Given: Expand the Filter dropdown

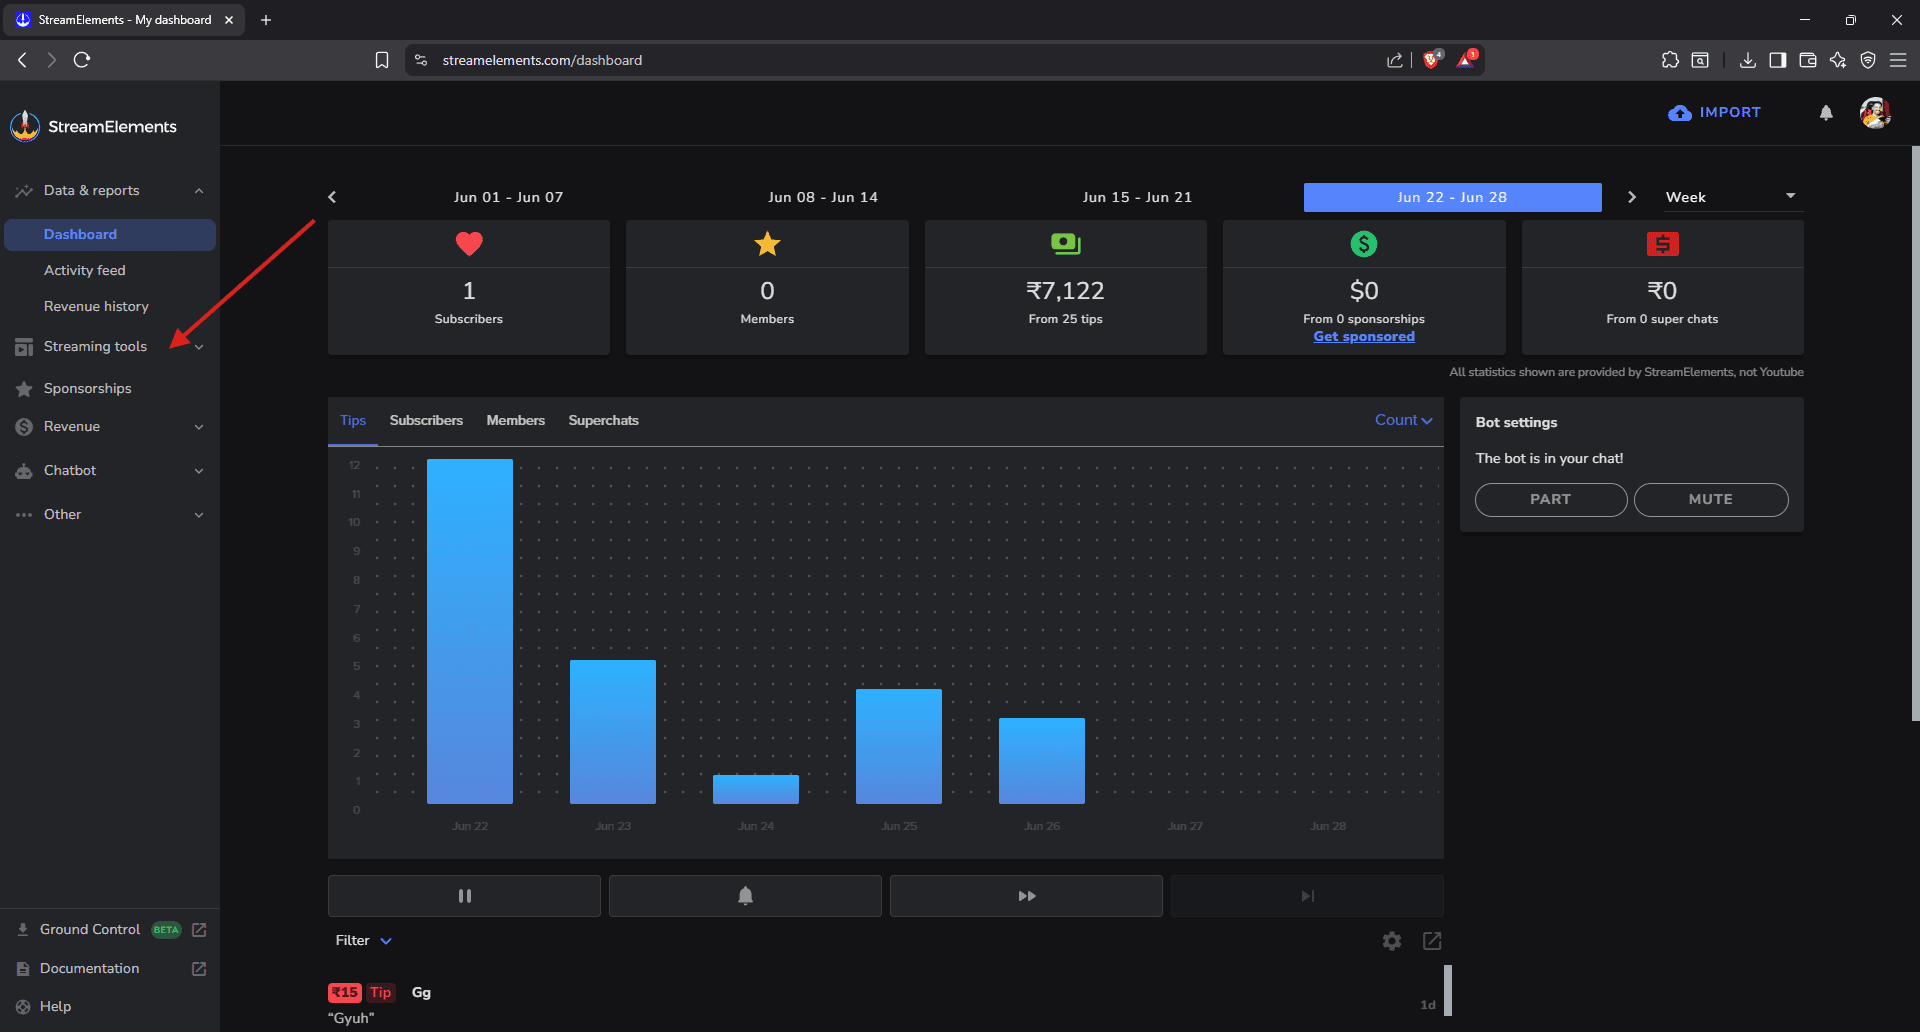Looking at the screenshot, I should [x=364, y=940].
